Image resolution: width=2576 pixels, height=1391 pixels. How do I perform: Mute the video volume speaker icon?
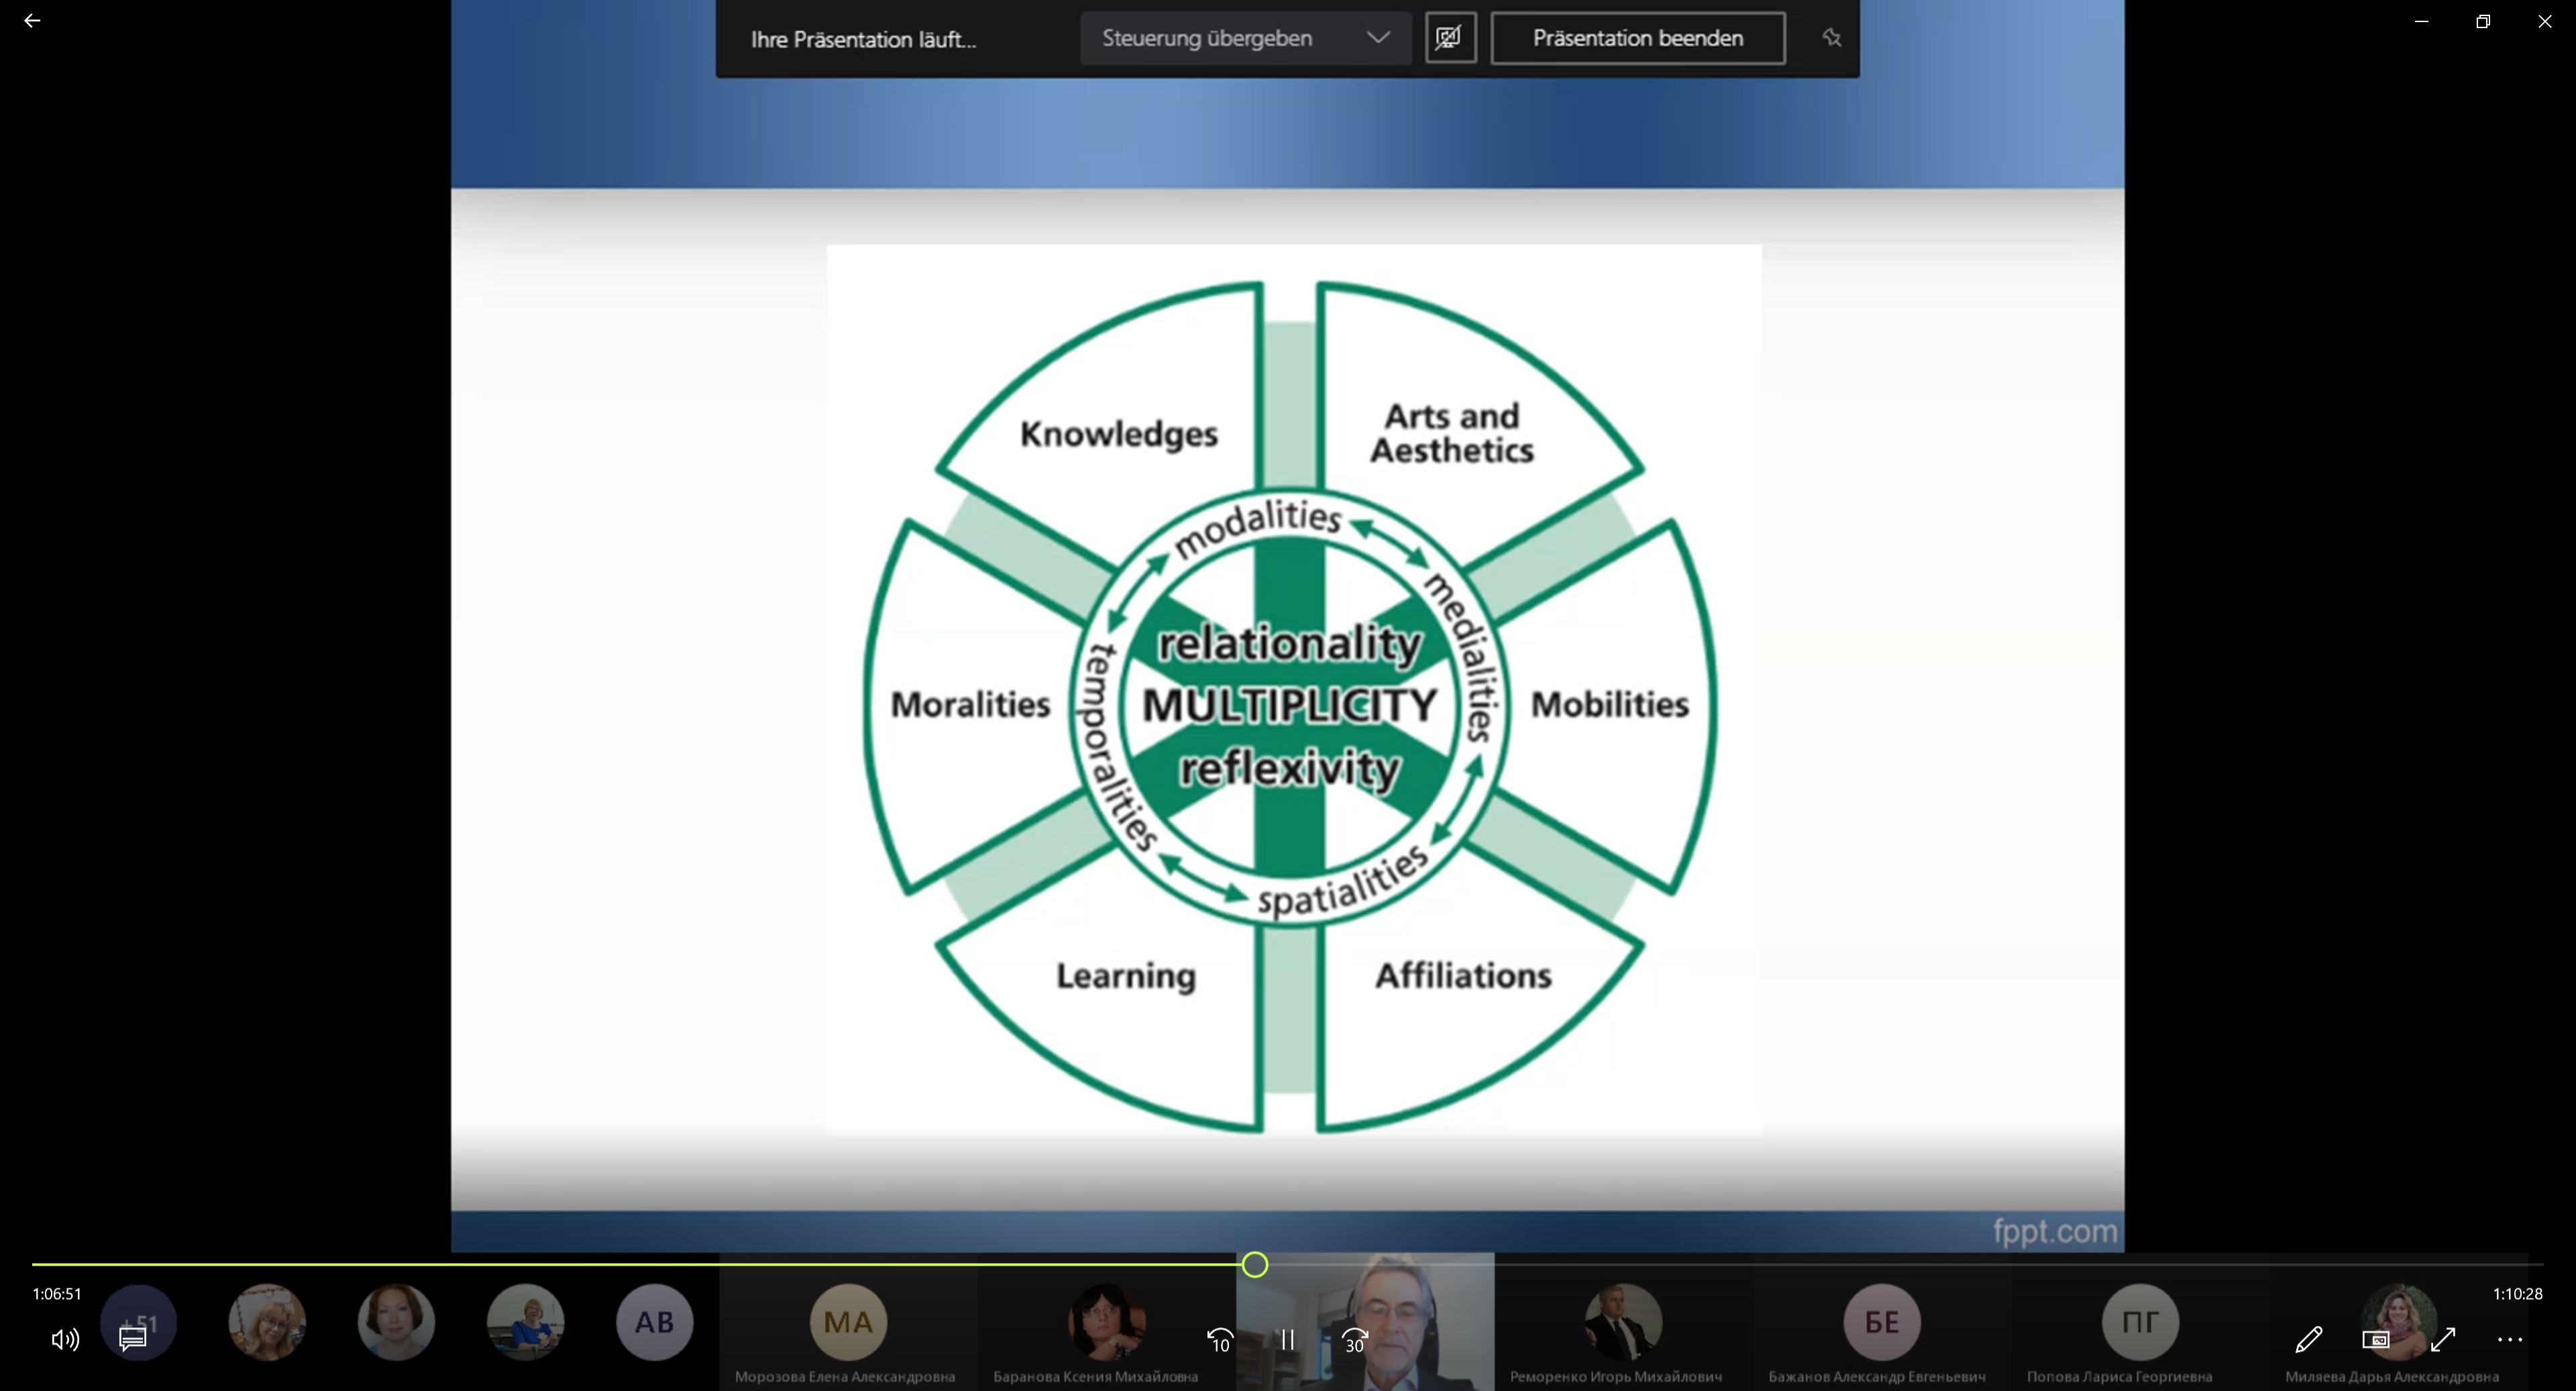64,1339
